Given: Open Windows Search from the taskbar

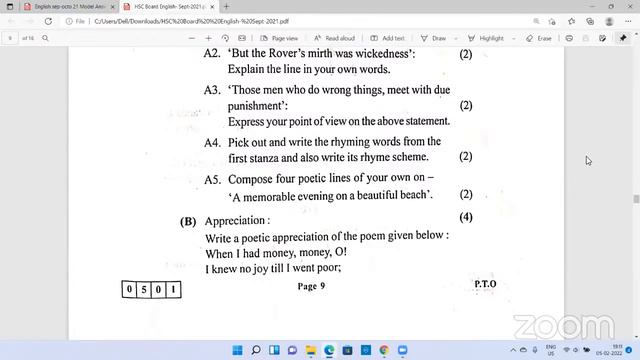Looking at the screenshot, I should (x=256, y=350).
